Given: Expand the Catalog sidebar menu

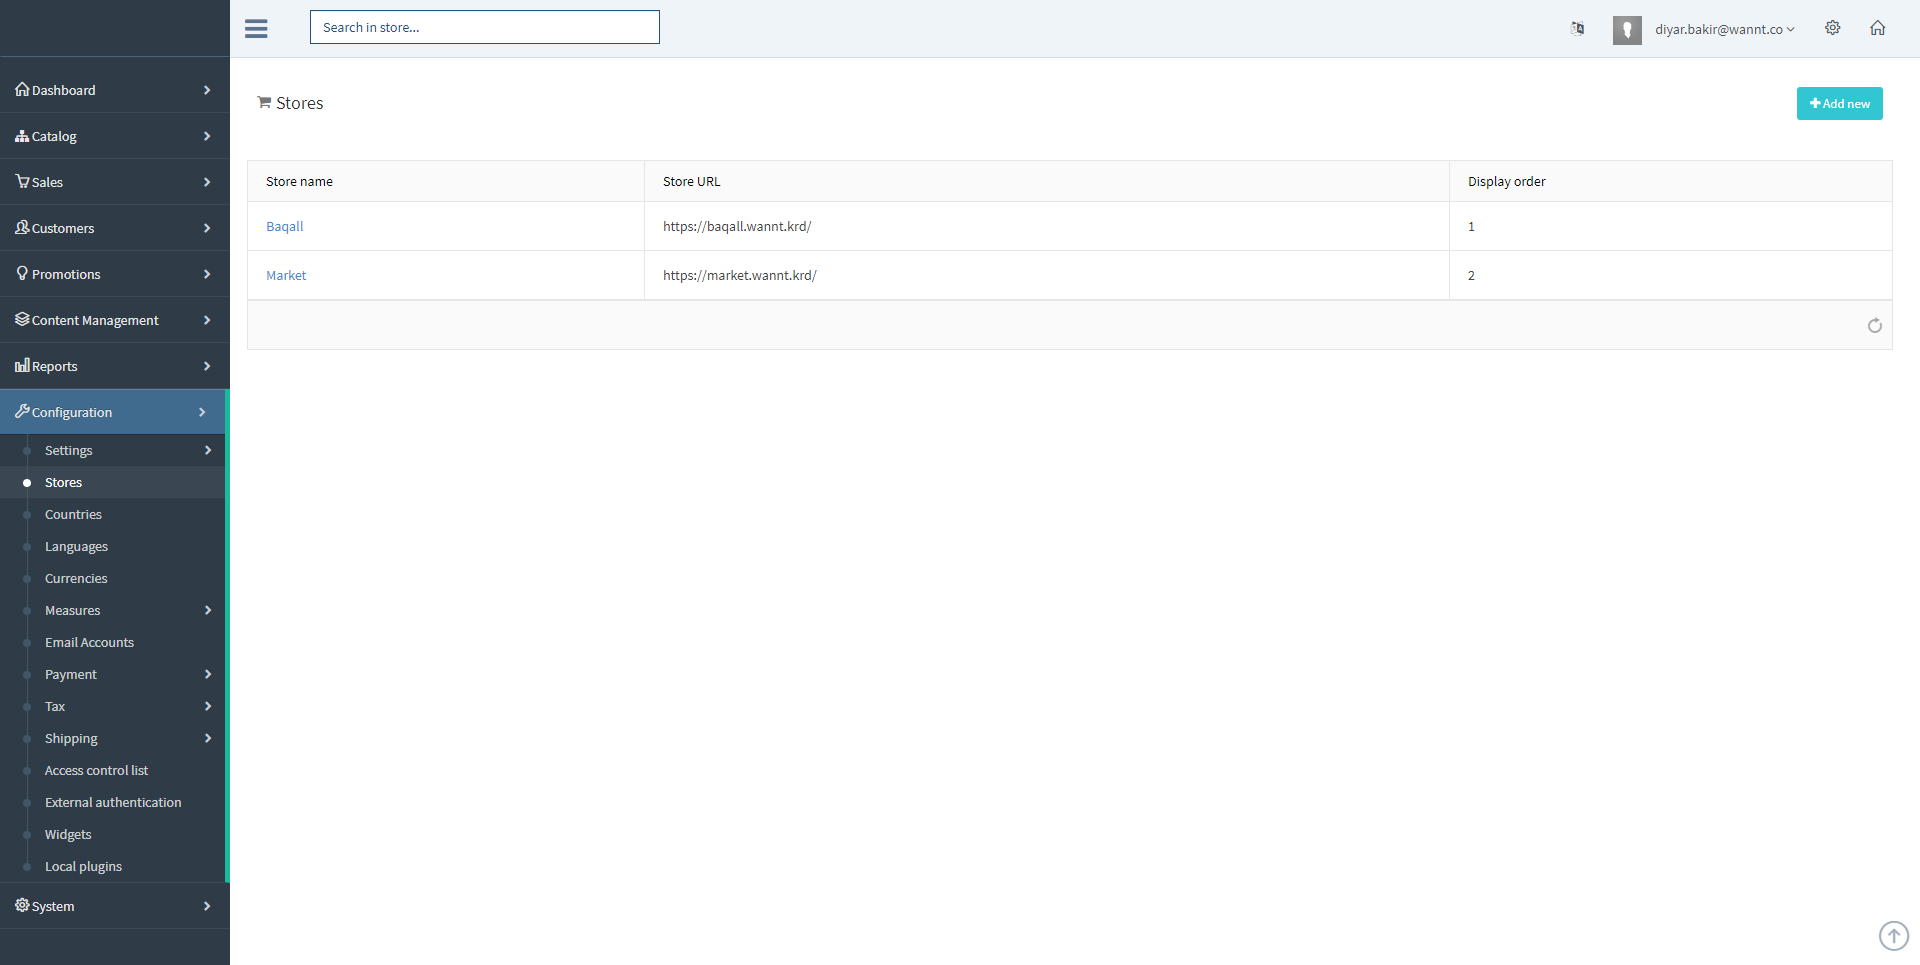Looking at the screenshot, I should pos(54,136).
